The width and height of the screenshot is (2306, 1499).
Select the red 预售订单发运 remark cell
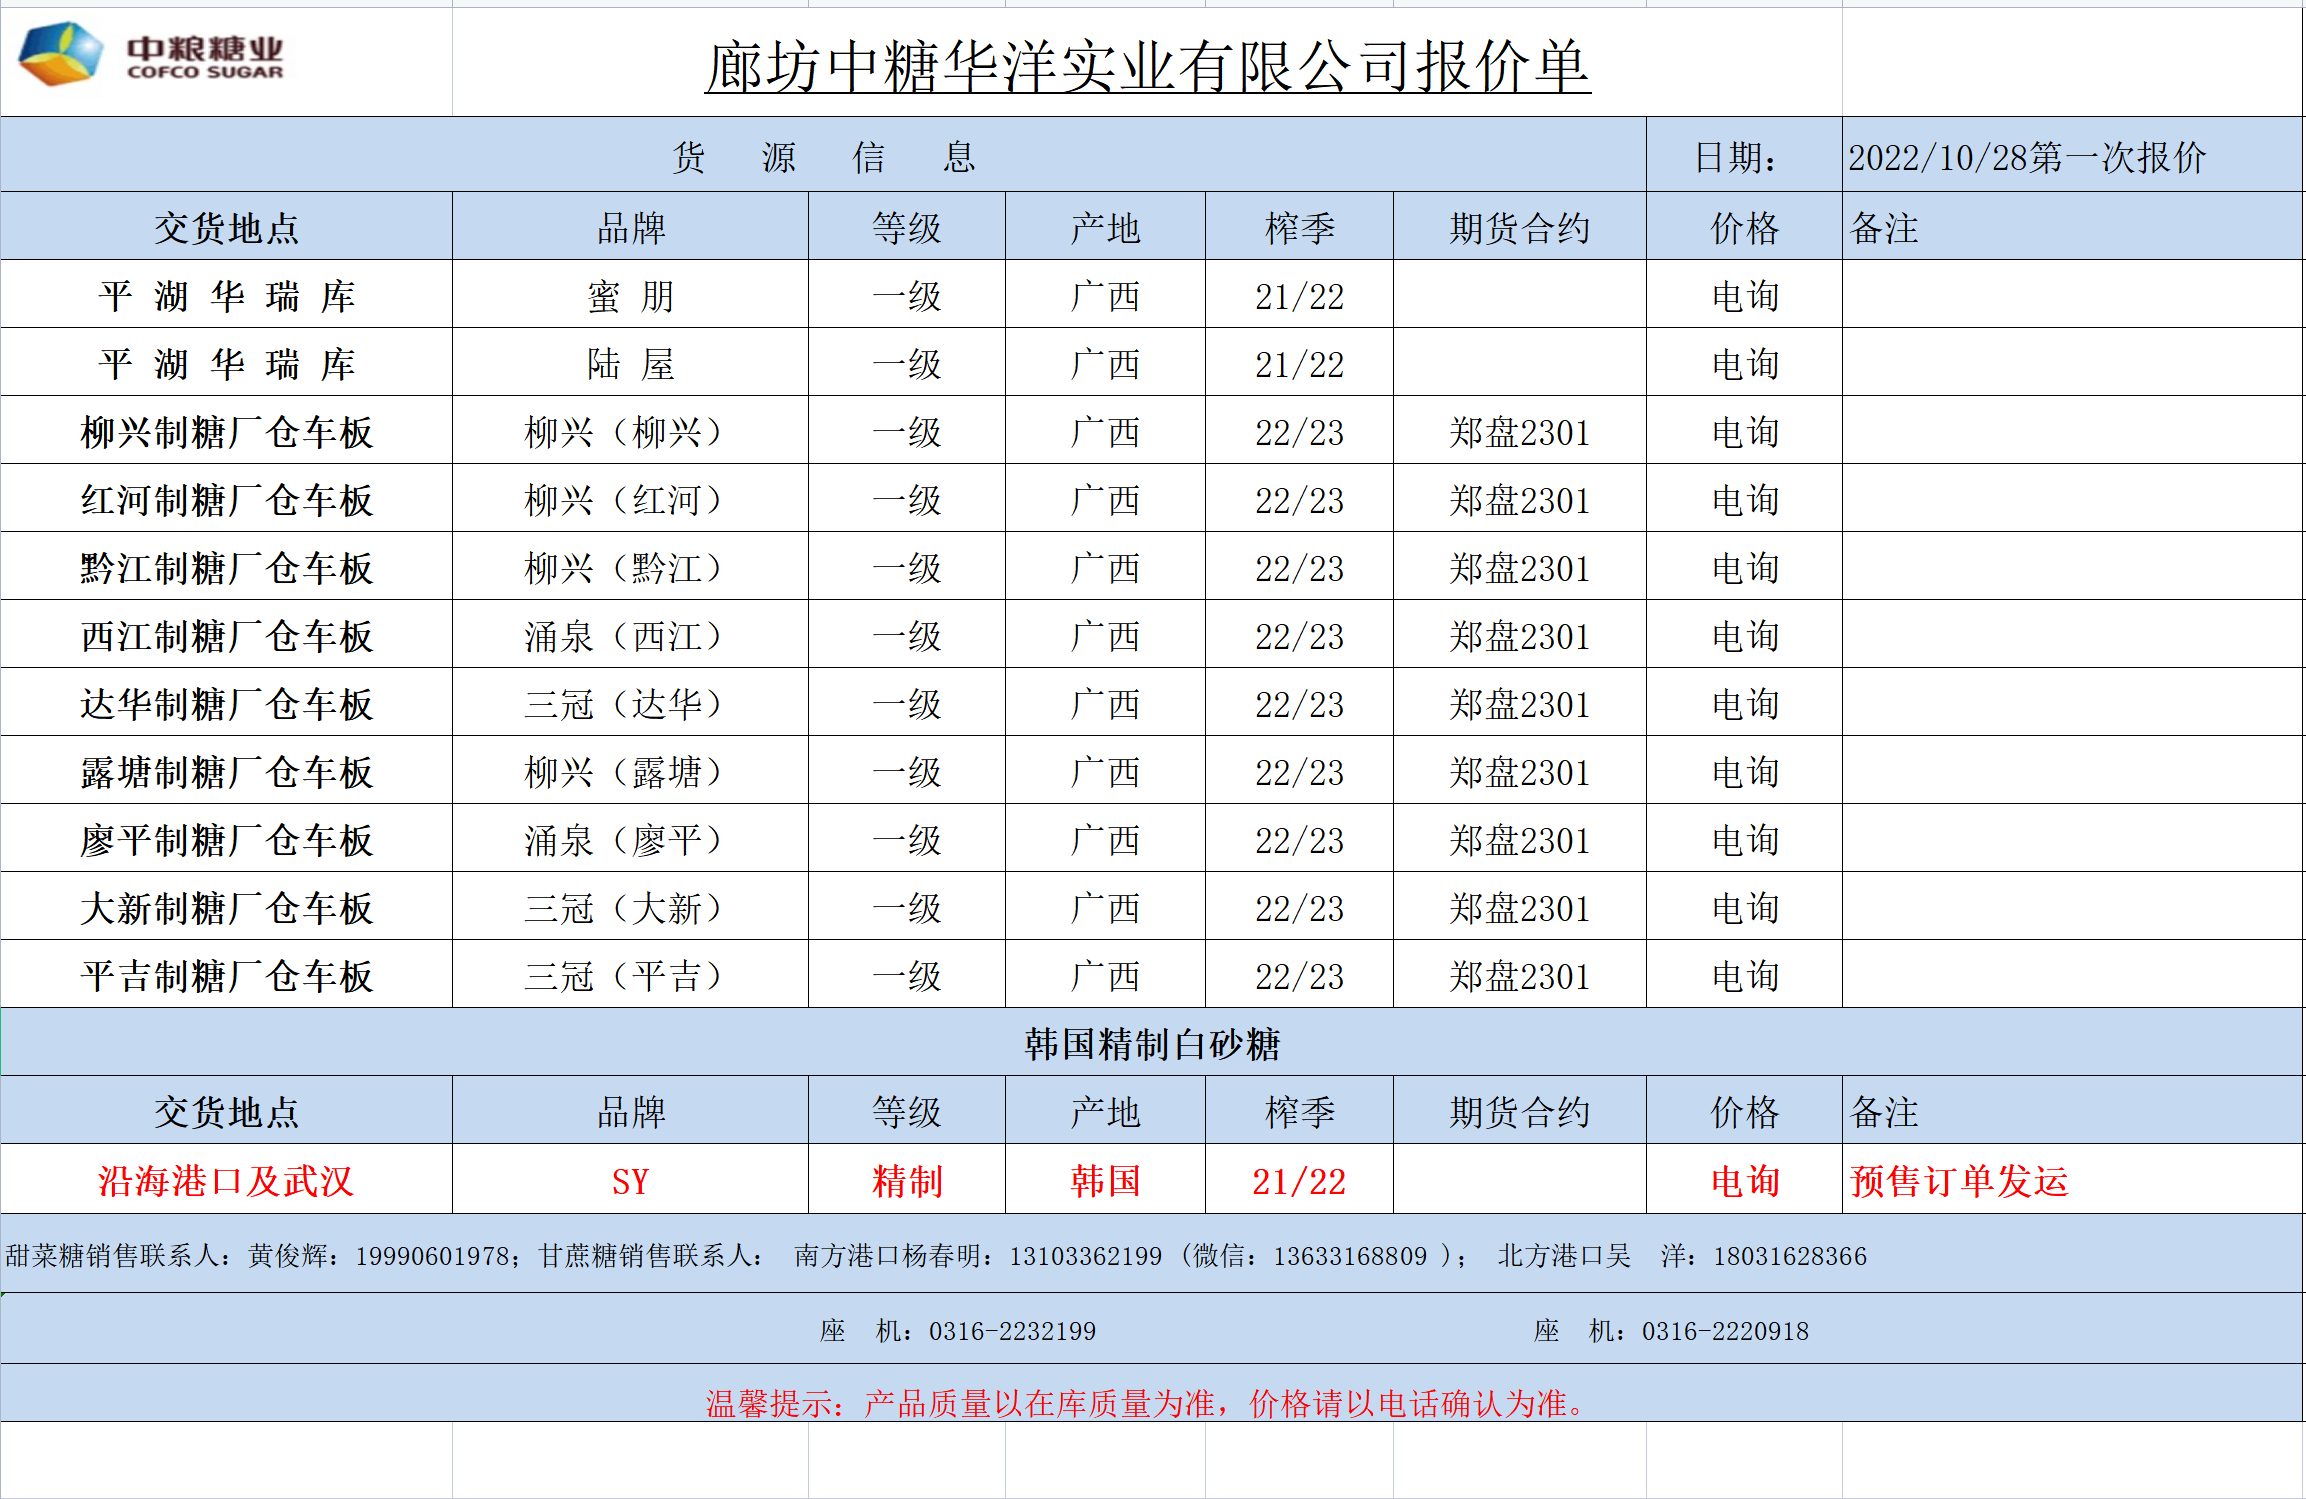[x=1958, y=1181]
